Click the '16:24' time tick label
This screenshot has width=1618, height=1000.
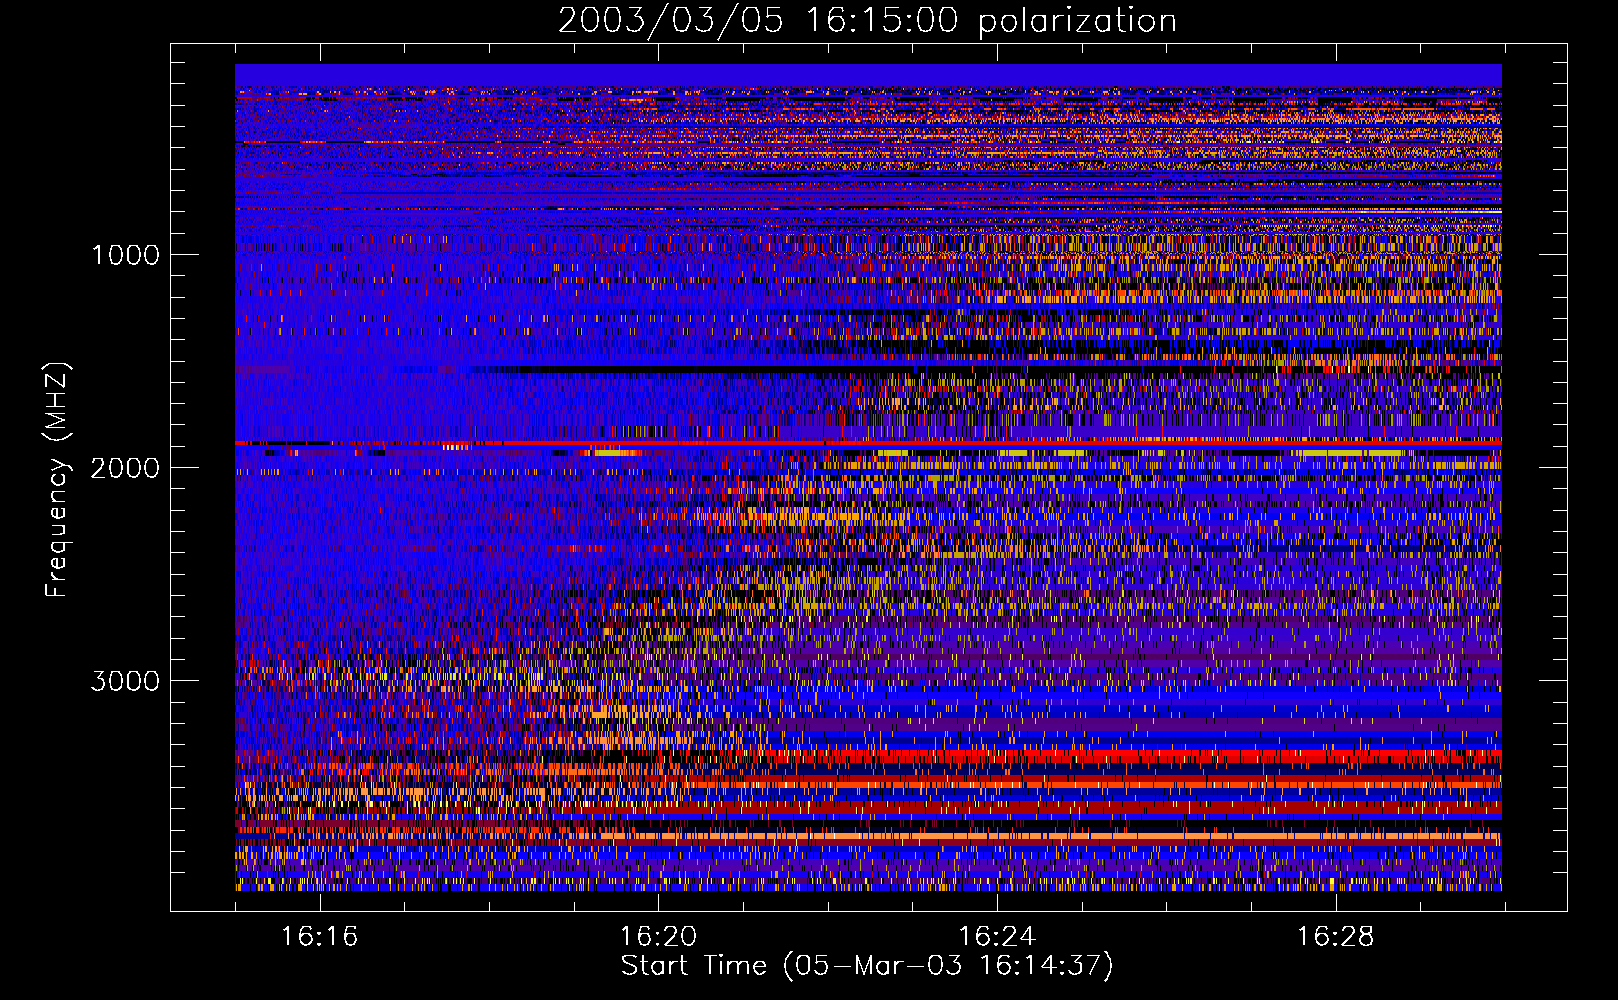tap(996, 937)
